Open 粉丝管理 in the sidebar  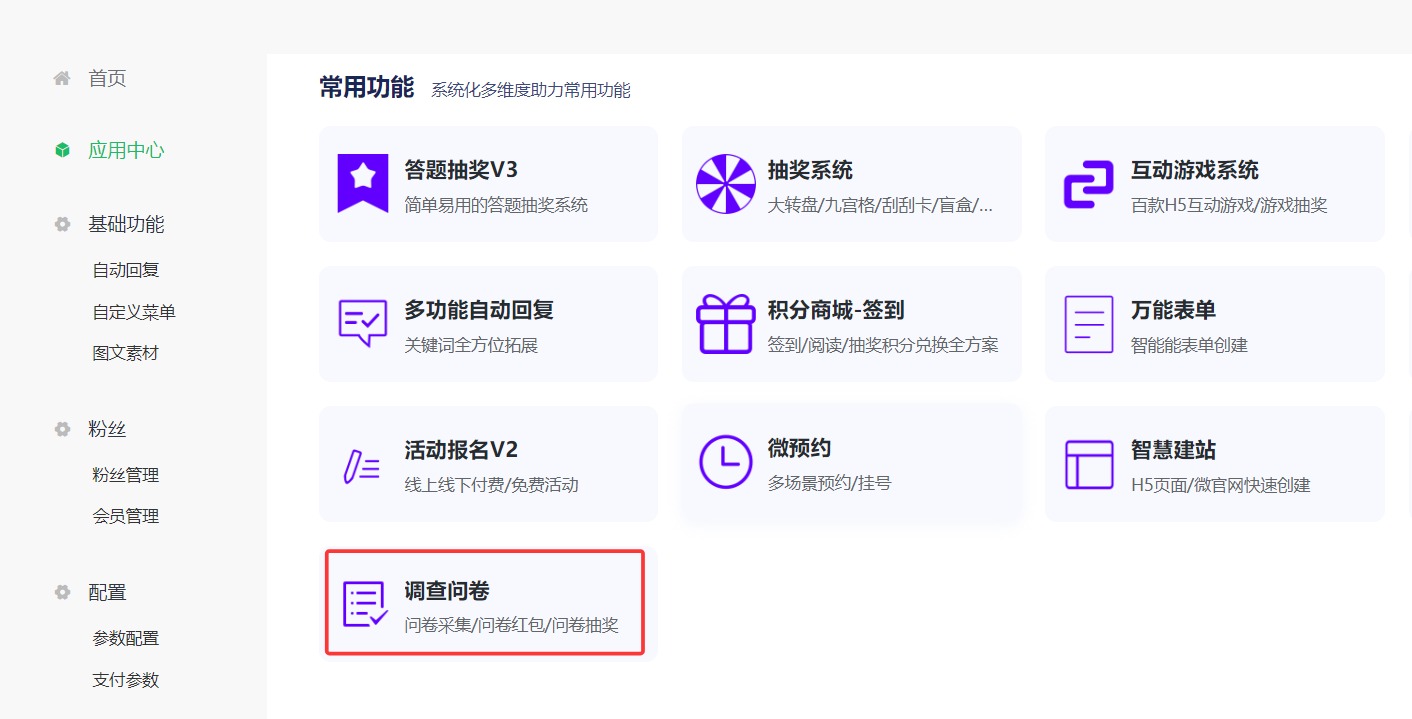(126, 475)
